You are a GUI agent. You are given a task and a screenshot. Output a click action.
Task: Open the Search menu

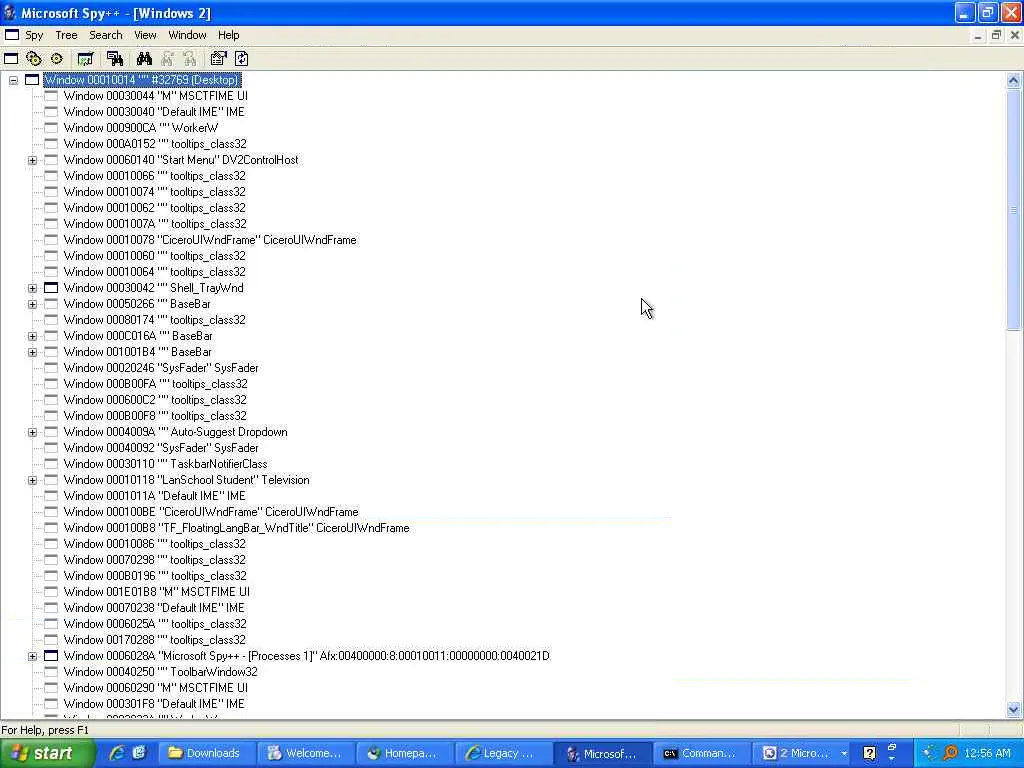click(x=106, y=35)
